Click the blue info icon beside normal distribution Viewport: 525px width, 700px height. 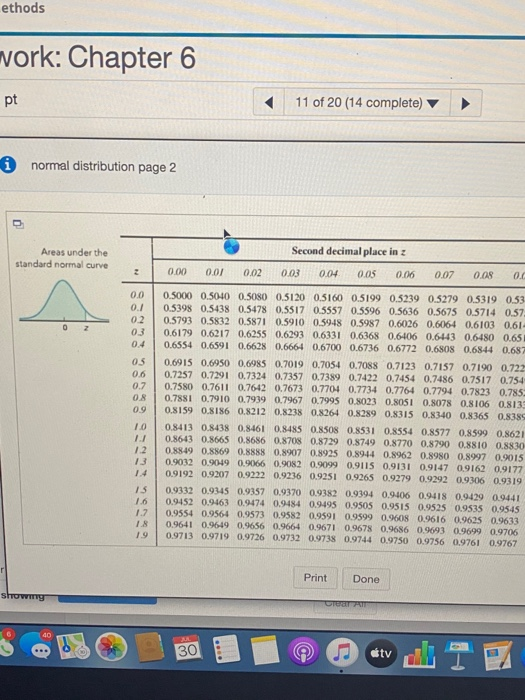tap(8, 165)
